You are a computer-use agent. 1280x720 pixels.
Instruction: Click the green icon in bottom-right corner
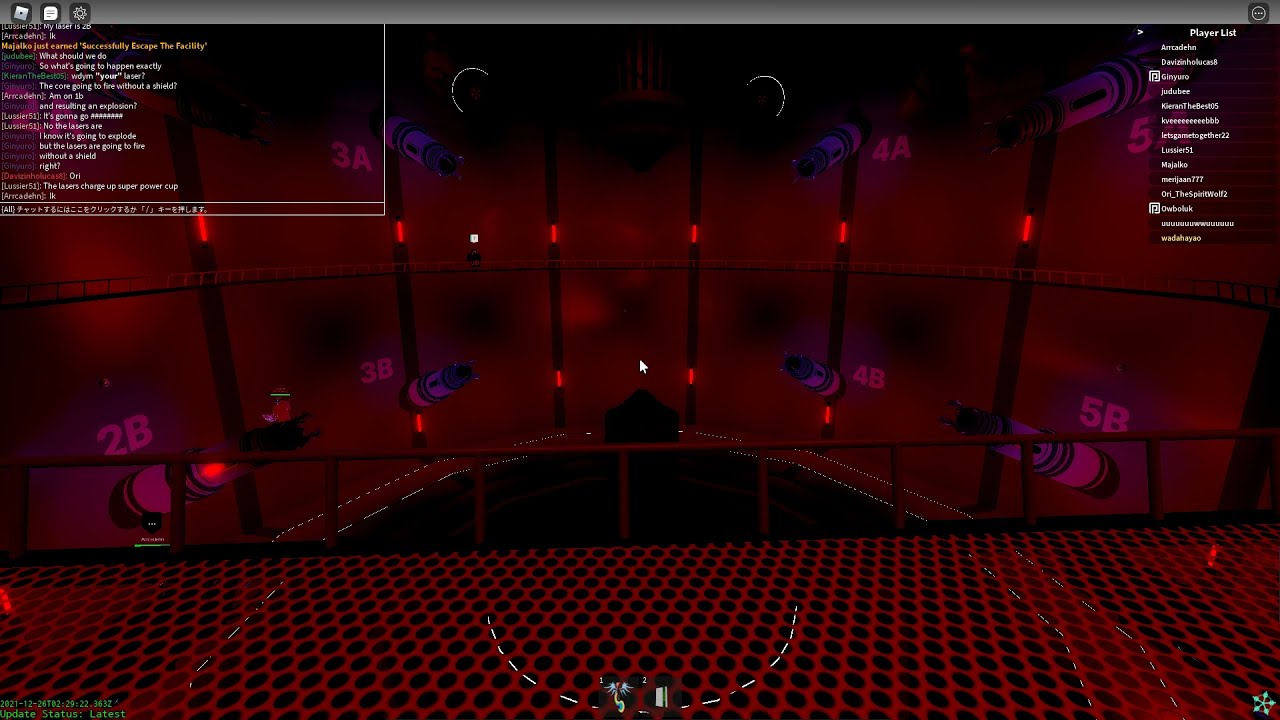click(1263, 702)
